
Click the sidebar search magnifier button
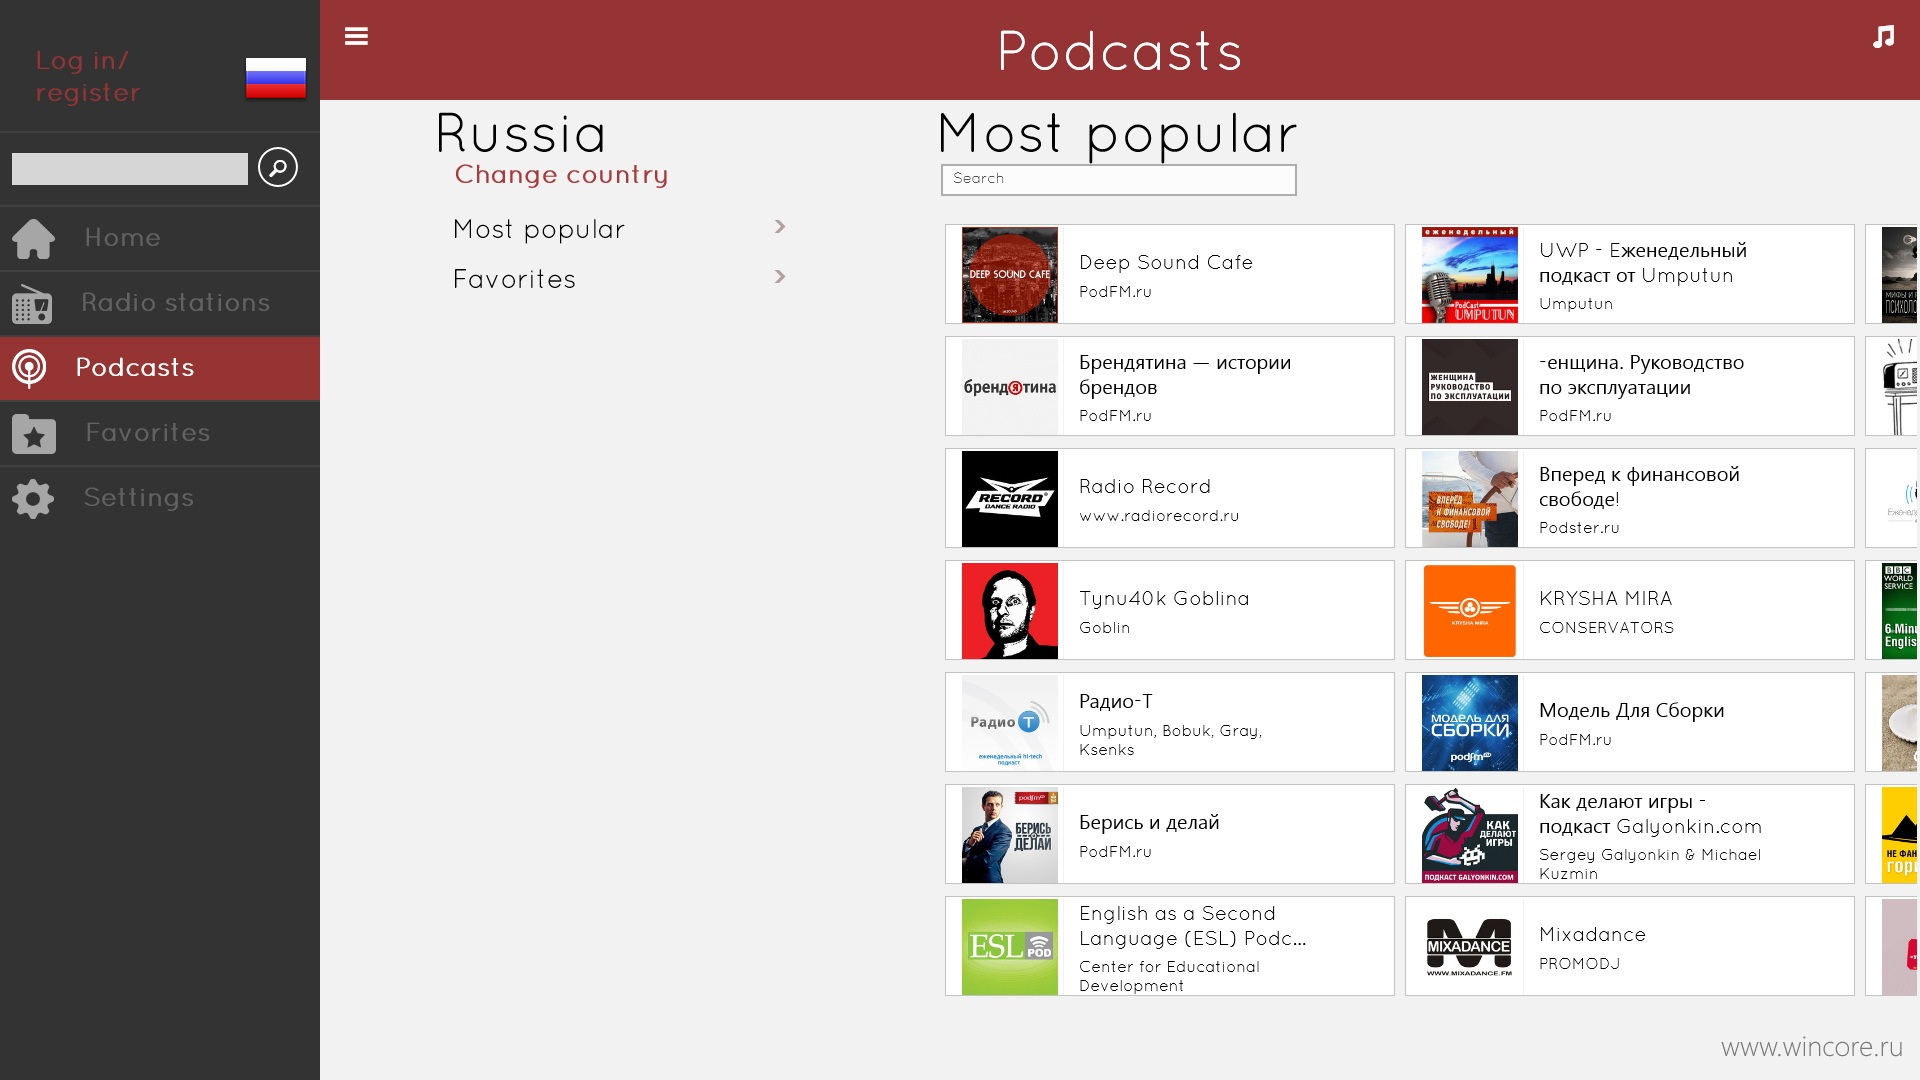[x=278, y=167]
